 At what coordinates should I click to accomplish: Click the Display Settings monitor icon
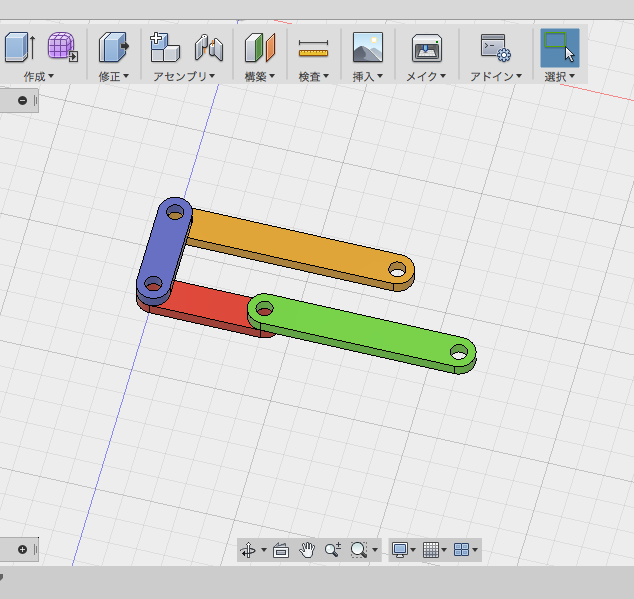[x=400, y=550]
